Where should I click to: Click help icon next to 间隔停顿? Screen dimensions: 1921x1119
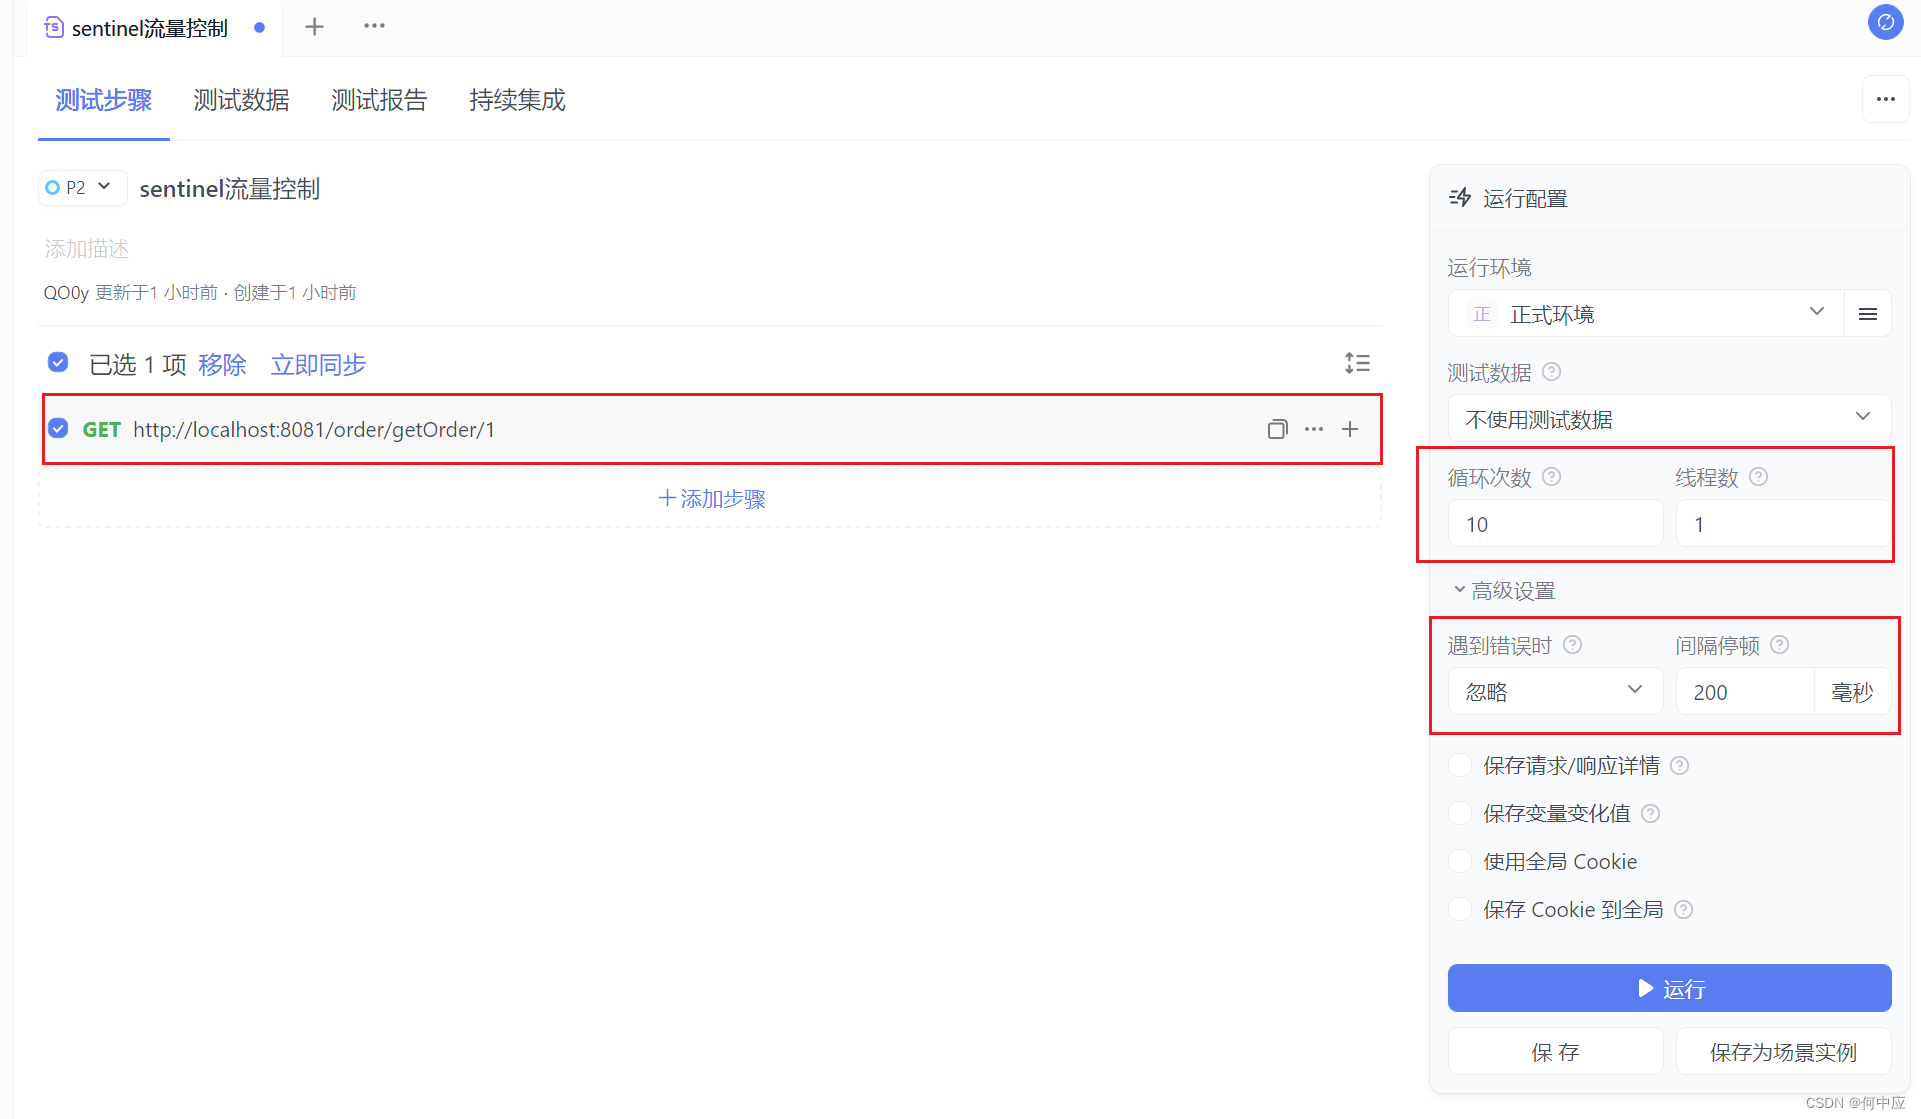pos(1779,645)
